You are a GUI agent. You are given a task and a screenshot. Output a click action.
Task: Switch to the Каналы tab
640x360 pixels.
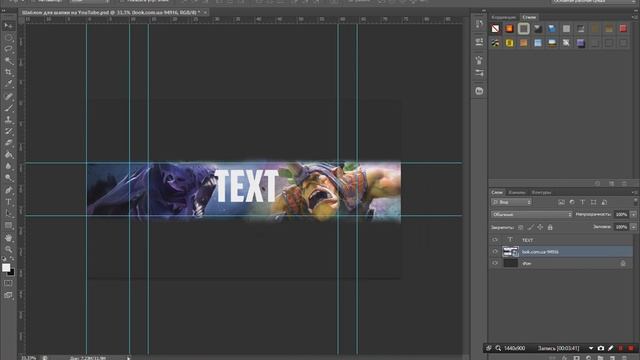coord(517,192)
